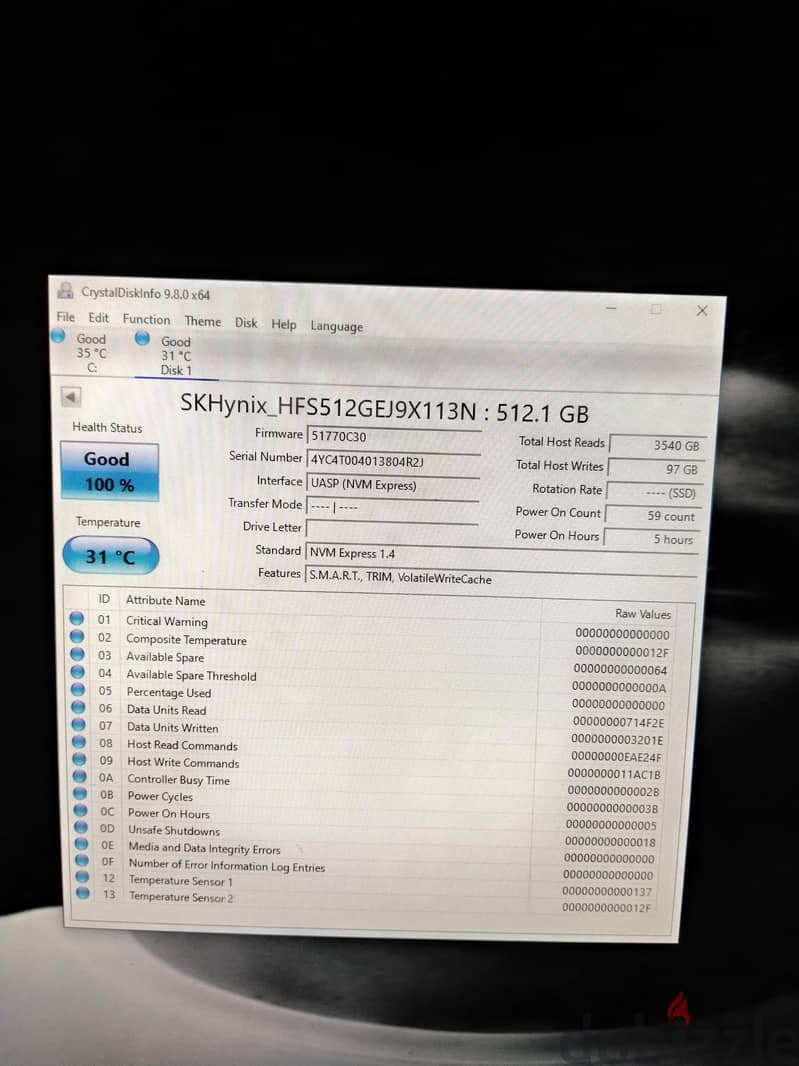Click status icon of Error Information Log Entries row
The image size is (799, 1066).
click(82, 861)
